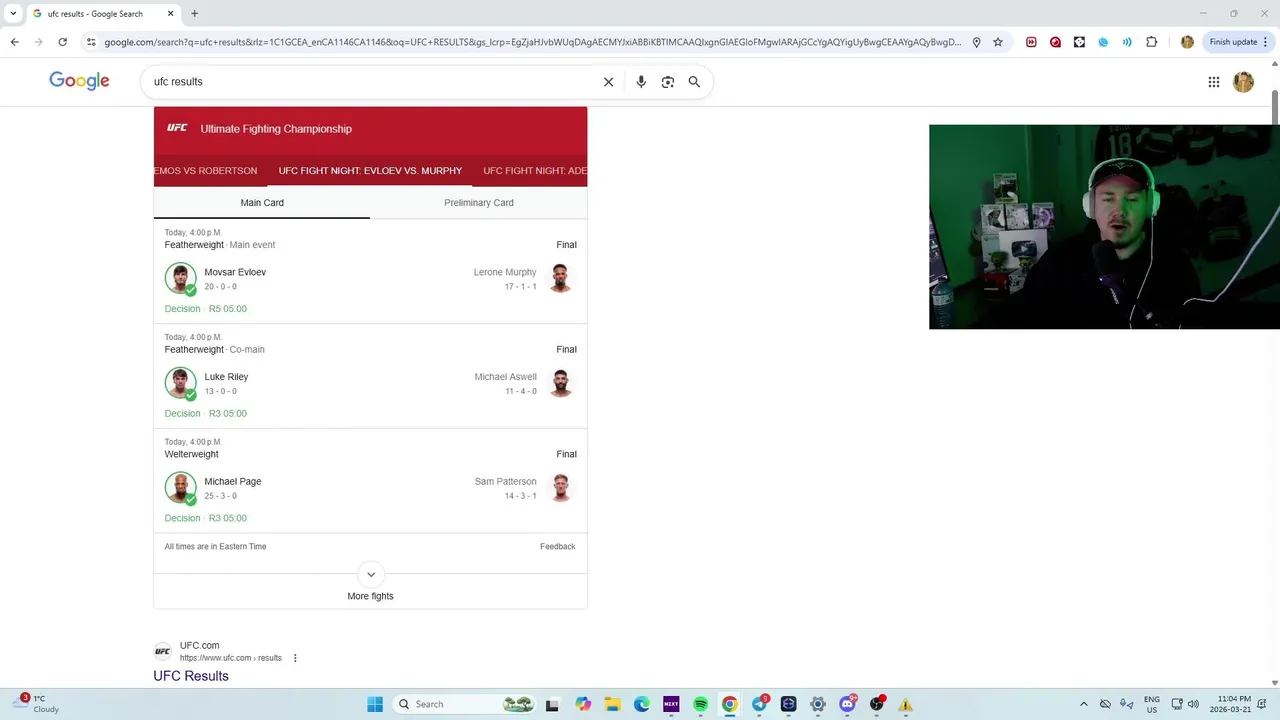Open the Google apps grid
The width and height of the screenshot is (1280, 720).
[1214, 82]
